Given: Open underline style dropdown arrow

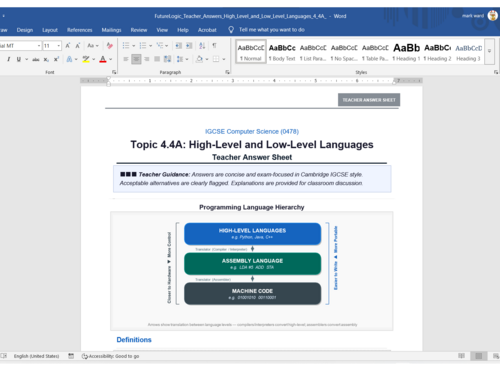Looking at the screenshot, I should [26, 59].
